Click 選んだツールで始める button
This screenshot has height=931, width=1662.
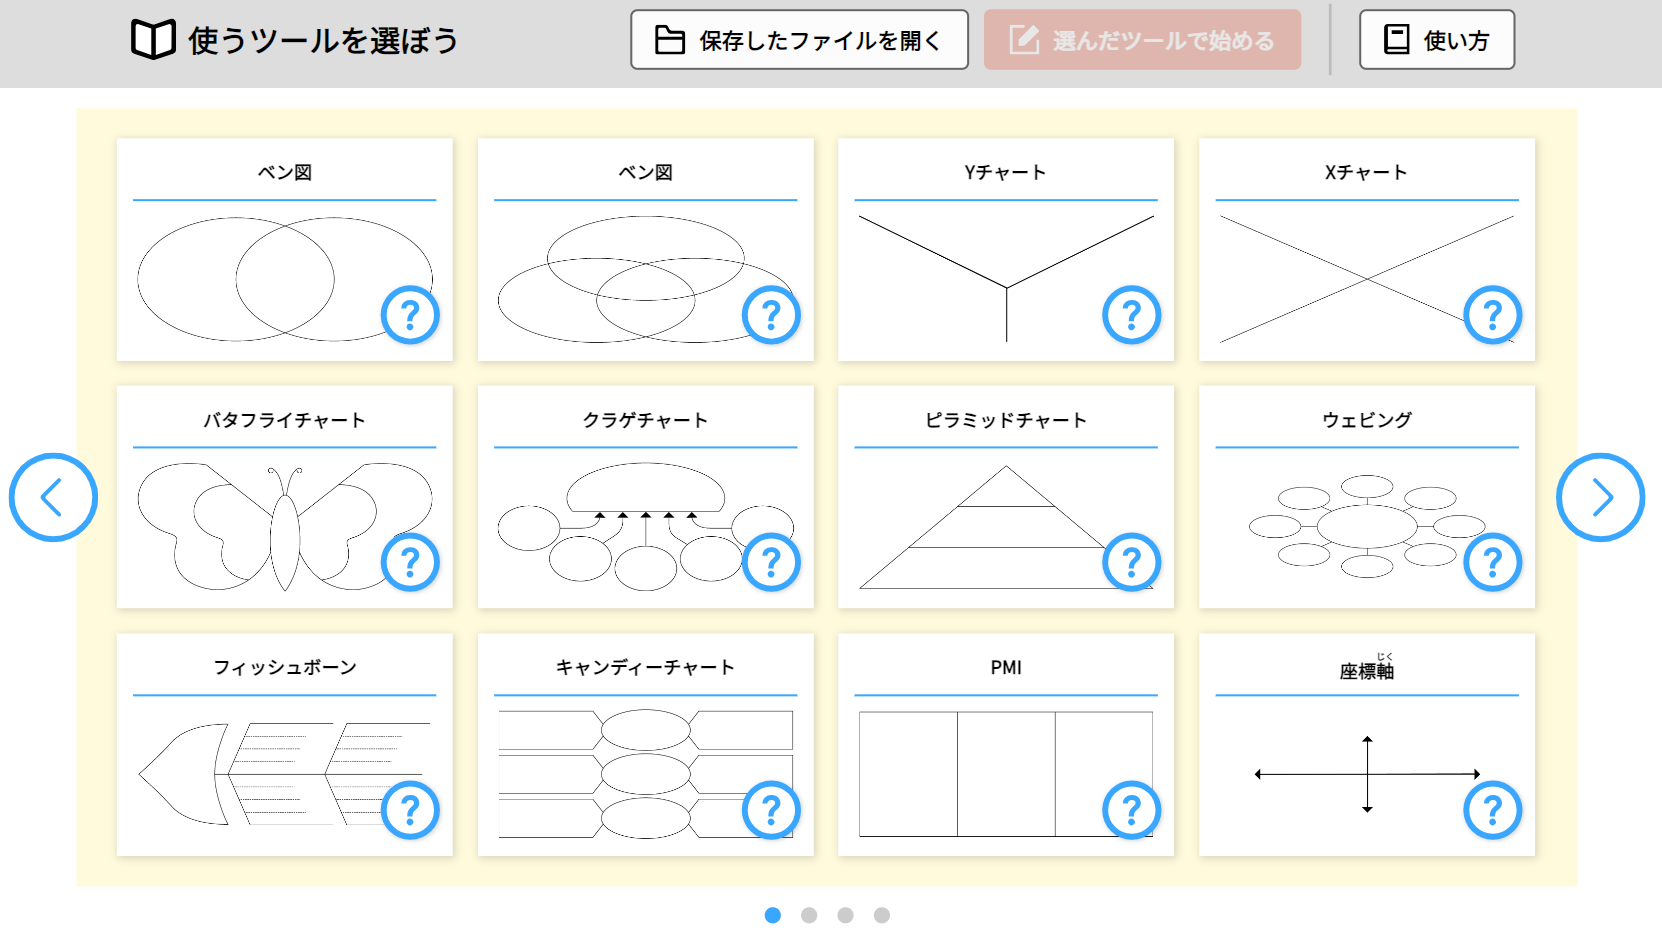pos(1142,40)
